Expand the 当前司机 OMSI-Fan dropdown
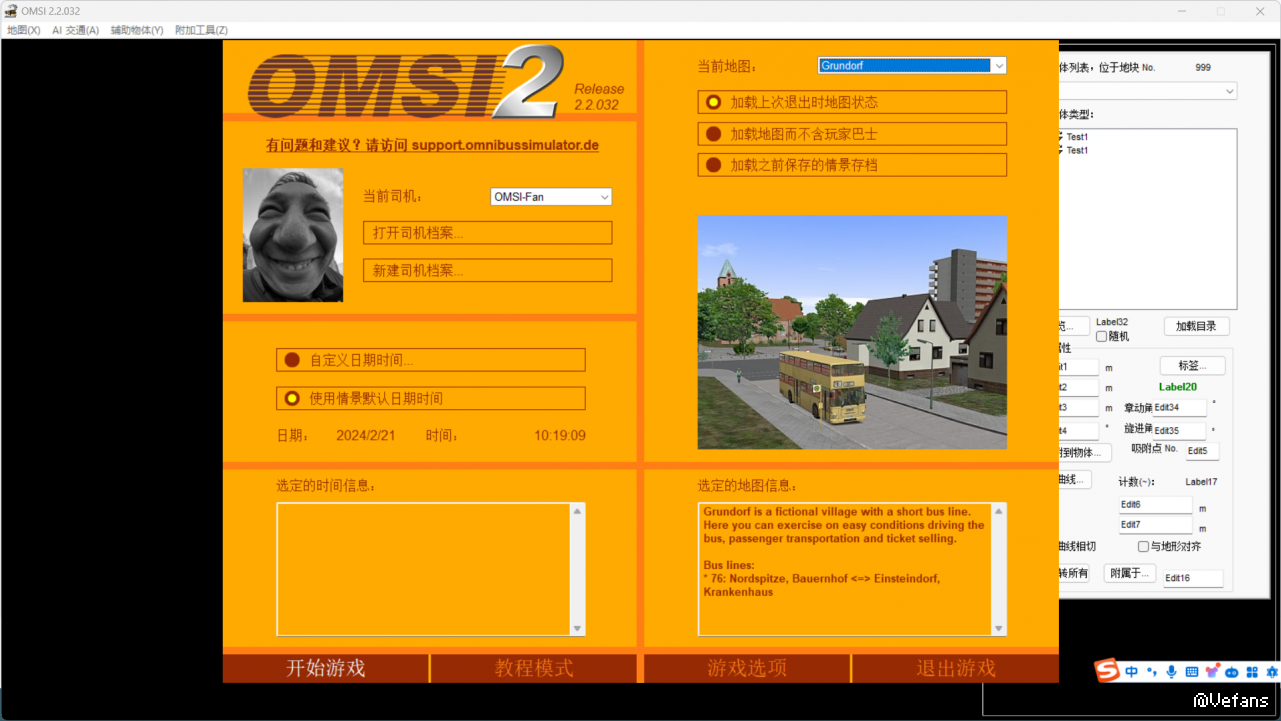 [x=551, y=197]
